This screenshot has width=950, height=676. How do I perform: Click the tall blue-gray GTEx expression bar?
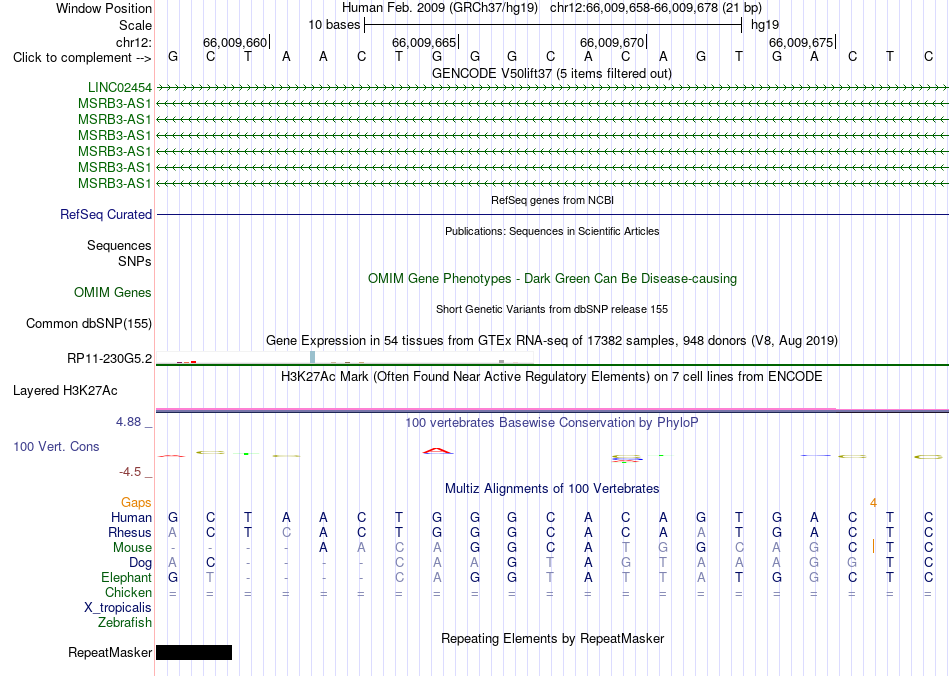pyautogui.click(x=313, y=357)
